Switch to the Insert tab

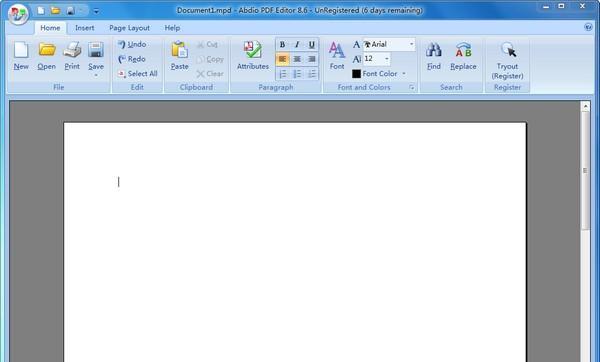pyautogui.click(x=85, y=28)
